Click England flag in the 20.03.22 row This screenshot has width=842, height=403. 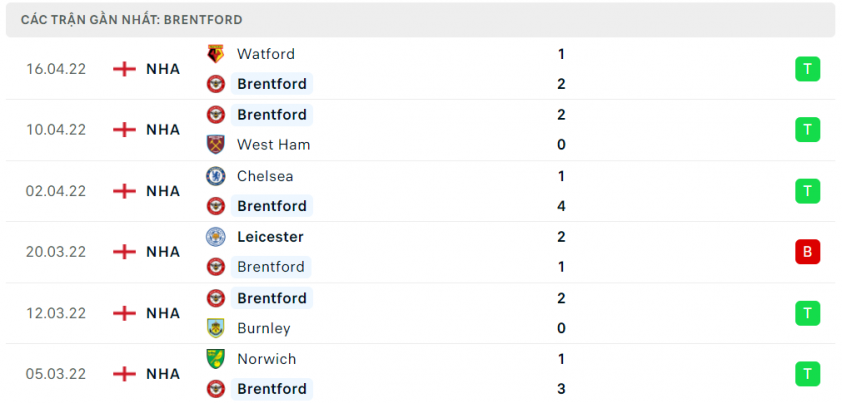[125, 252]
